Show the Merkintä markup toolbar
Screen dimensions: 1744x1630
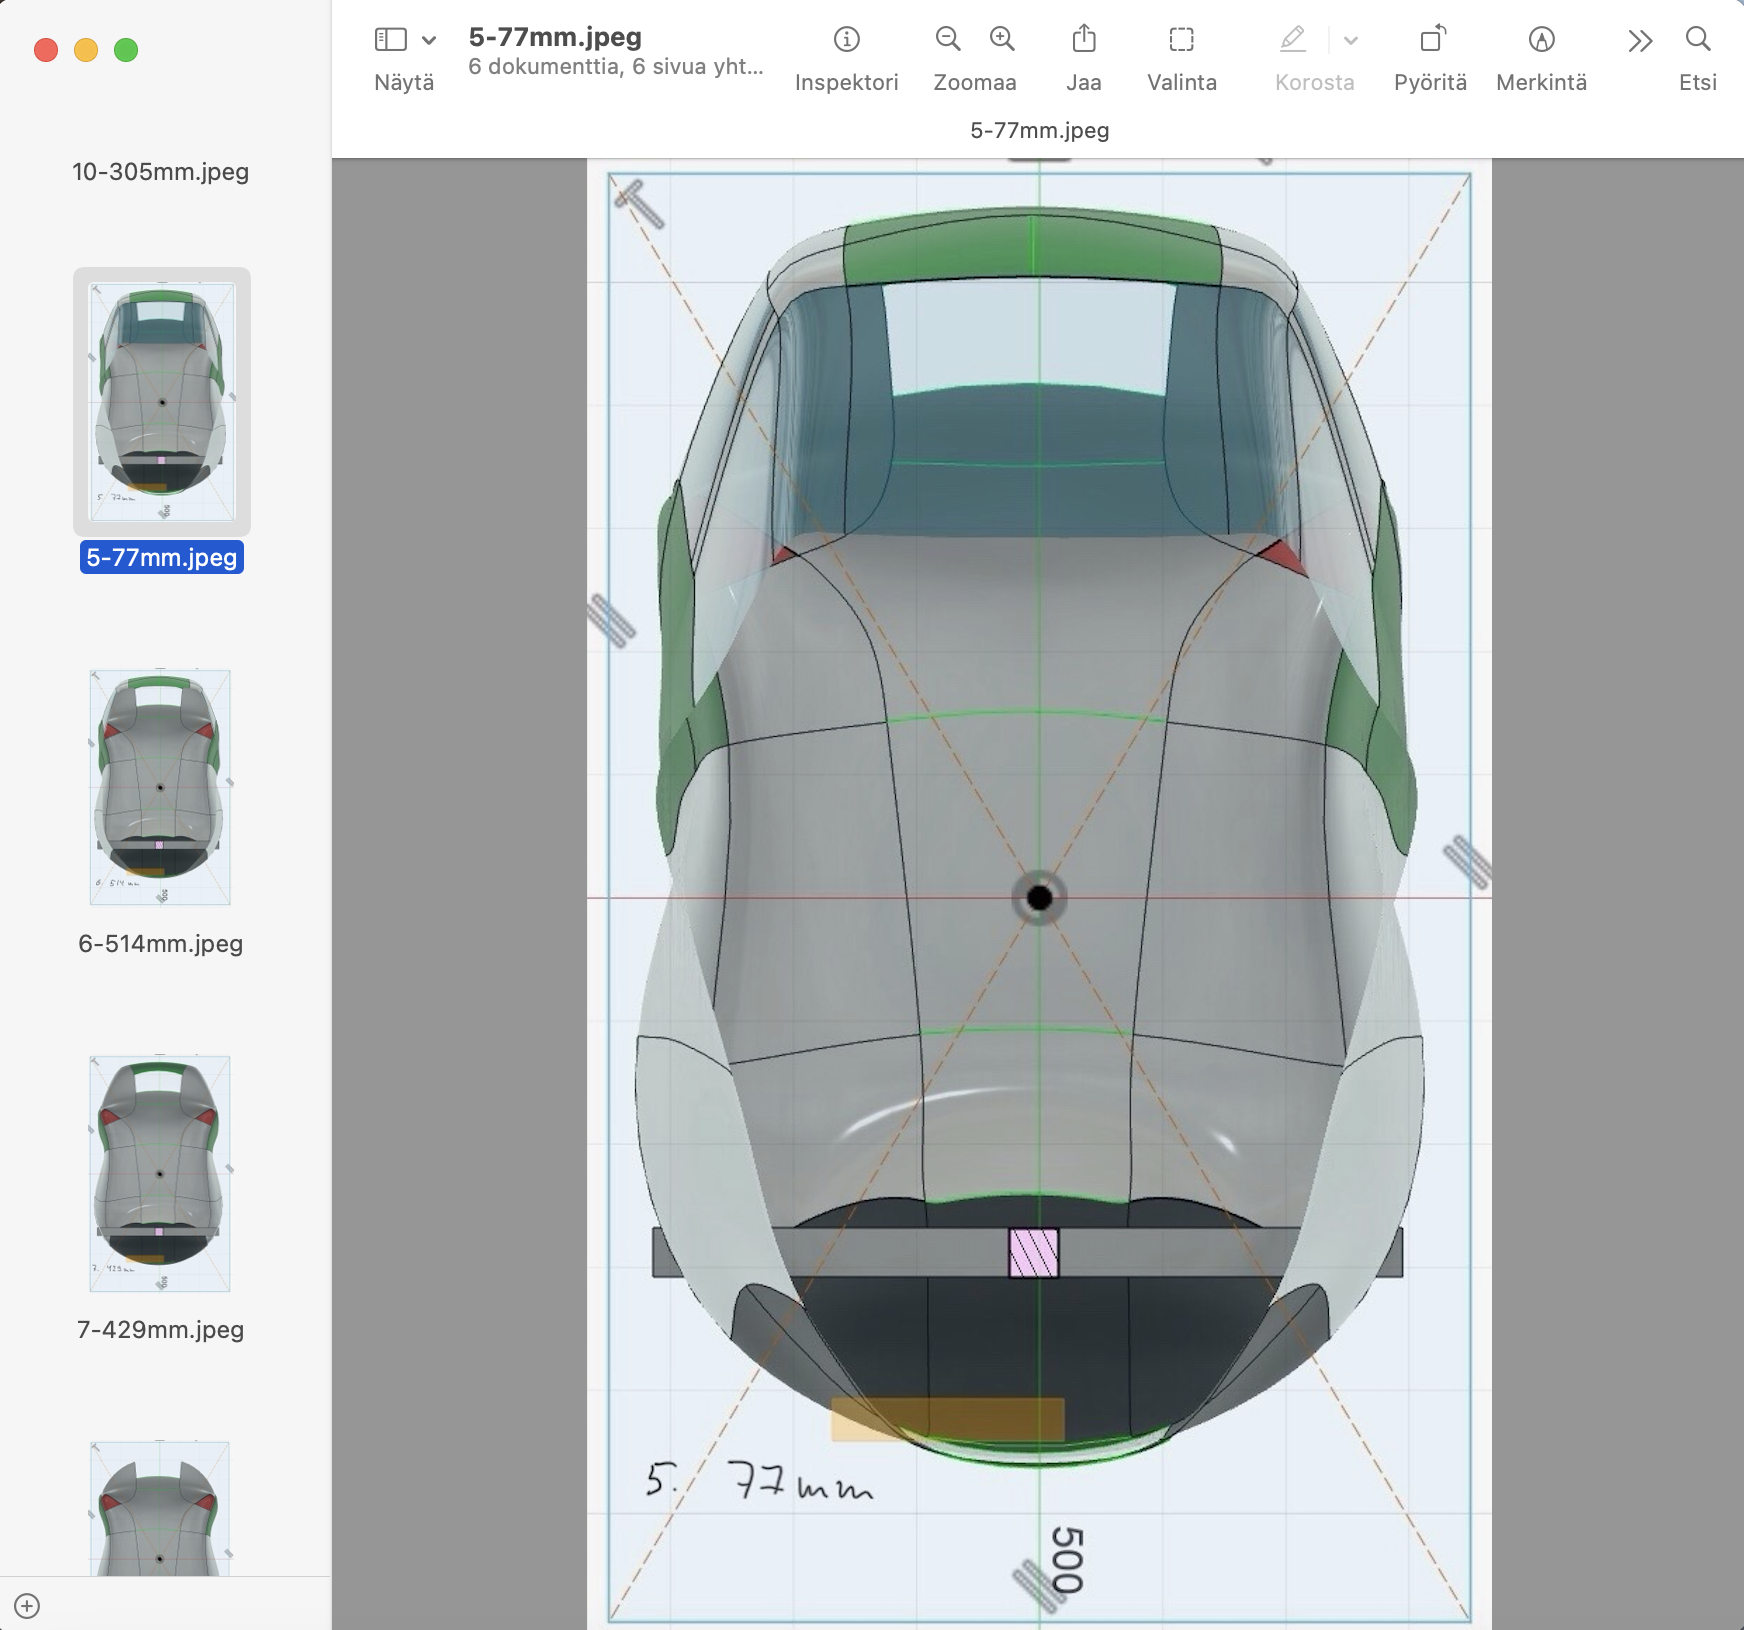click(x=1541, y=40)
